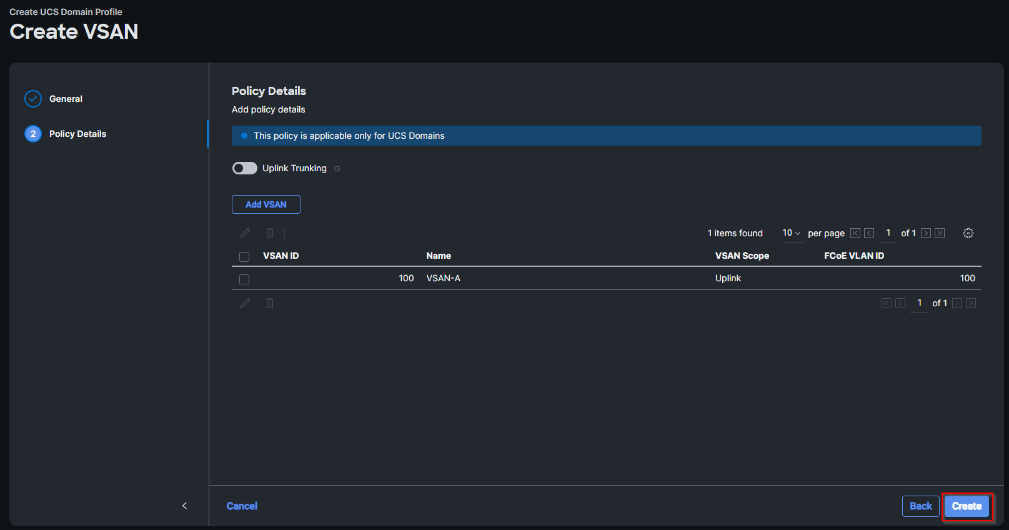Go to the General step
Viewport: 1009px width, 530px height.
(66, 99)
